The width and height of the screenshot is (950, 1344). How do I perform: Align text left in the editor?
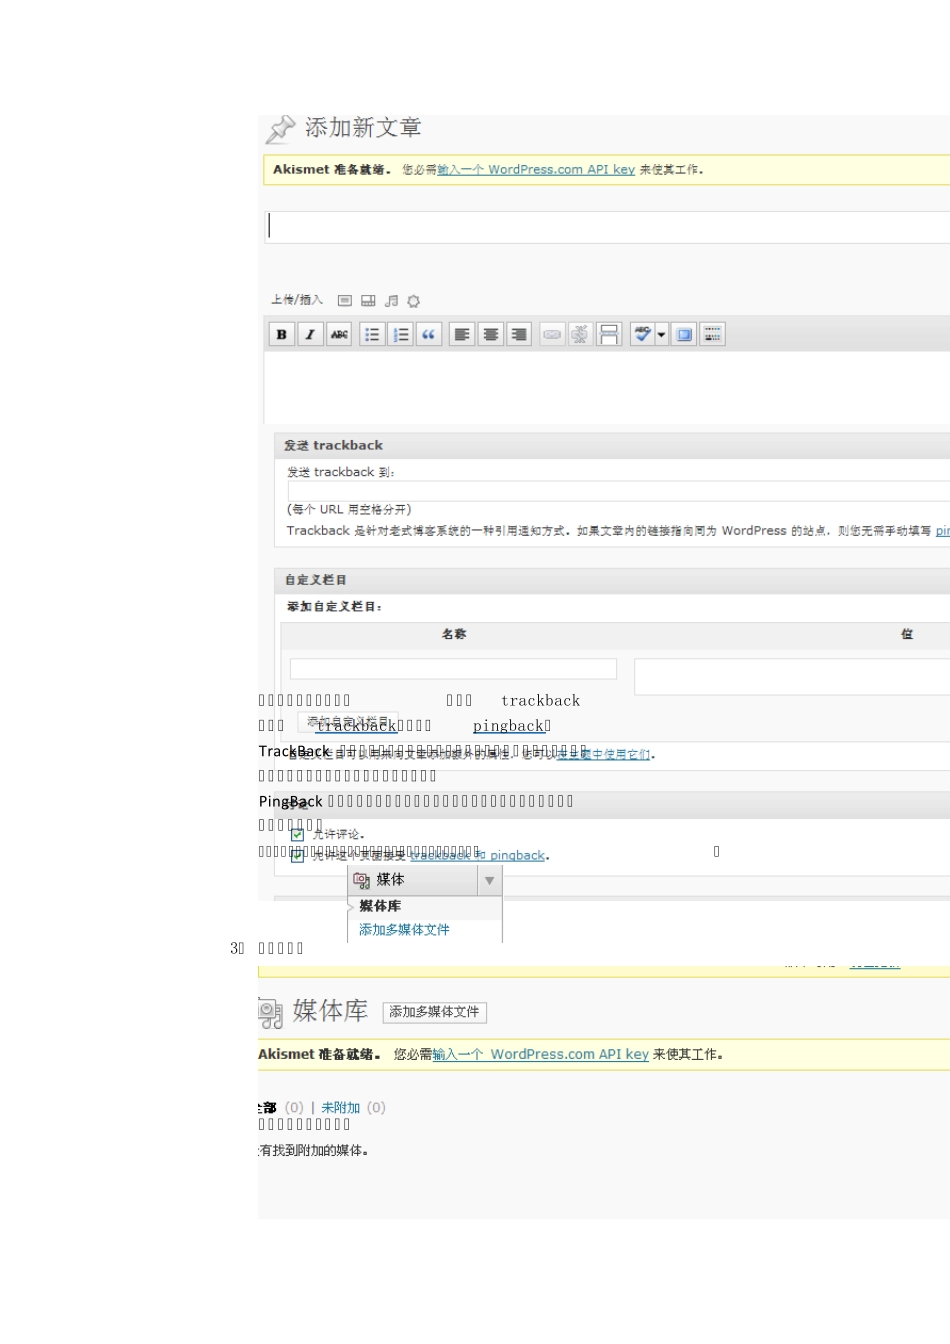(461, 335)
